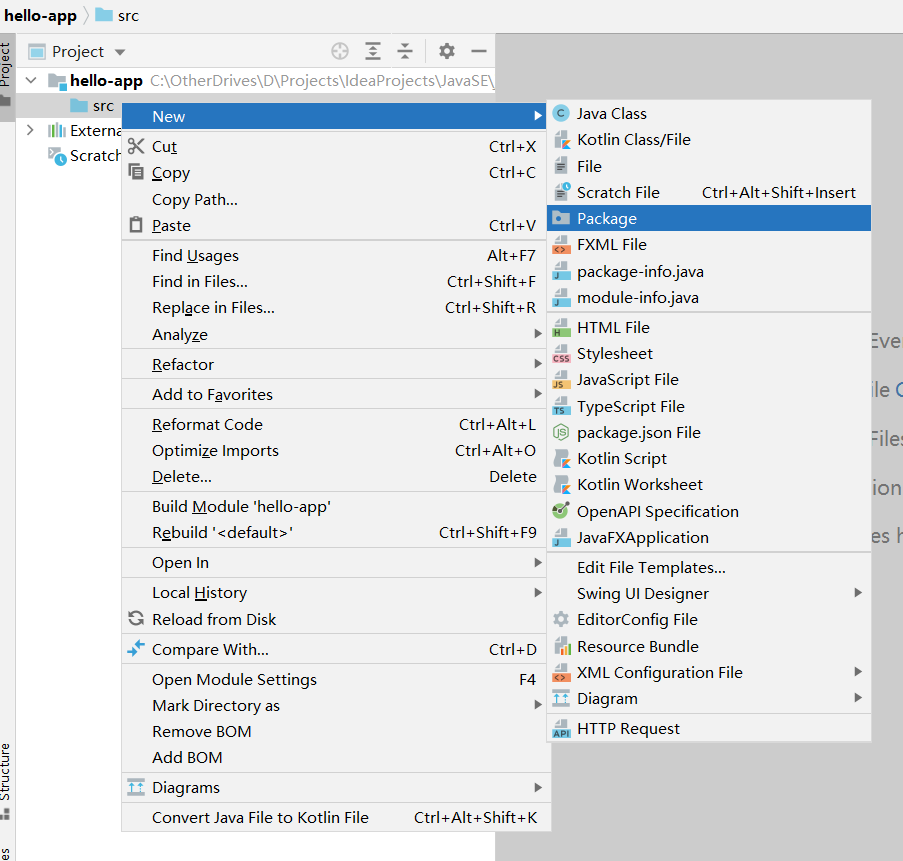
Task: Click hello-app in breadcrumb bar
Action: tap(40, 16)
